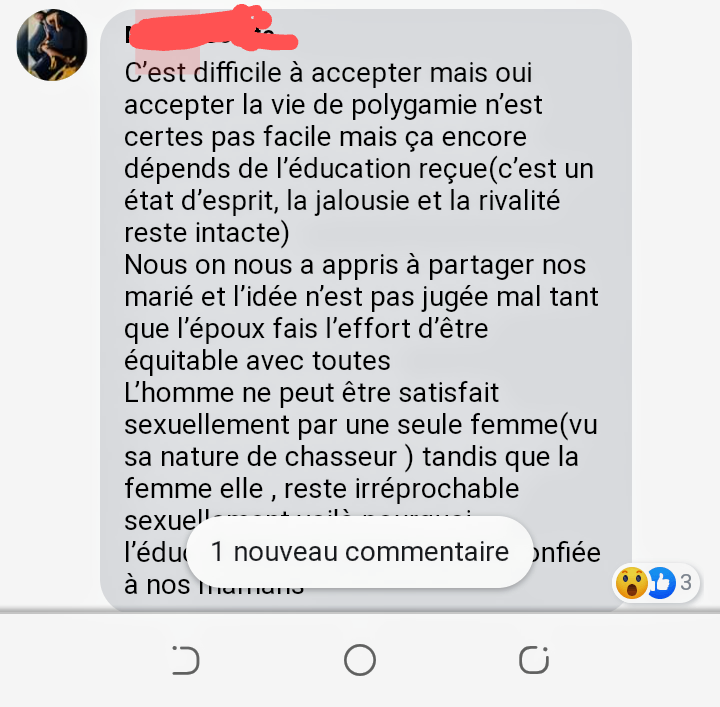Tap the line 'état d'esprit, la jalousie'
Screen dimensions: 720x707
click(342, 202)
